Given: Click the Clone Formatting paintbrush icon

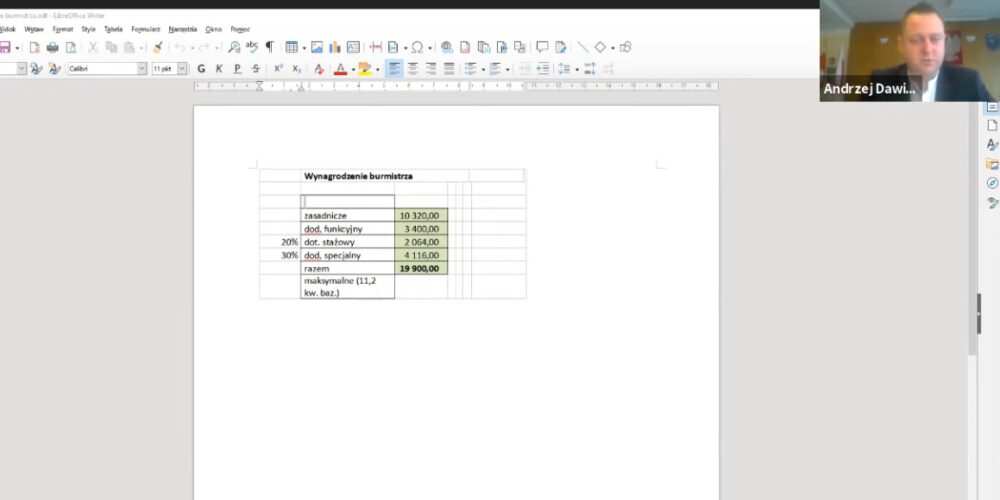Looking at the screenshot, I should (x=157, y=47).
